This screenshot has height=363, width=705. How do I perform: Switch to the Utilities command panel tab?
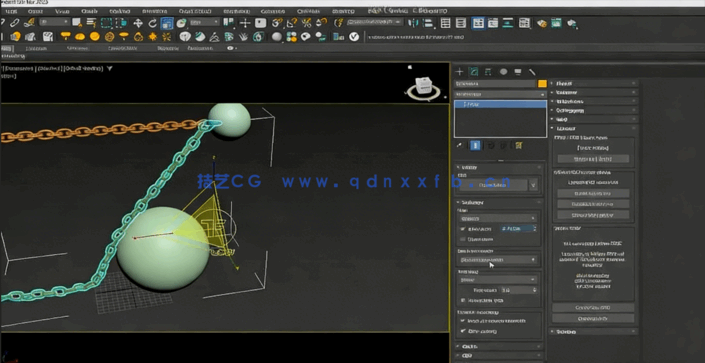[x=532, y=72]
